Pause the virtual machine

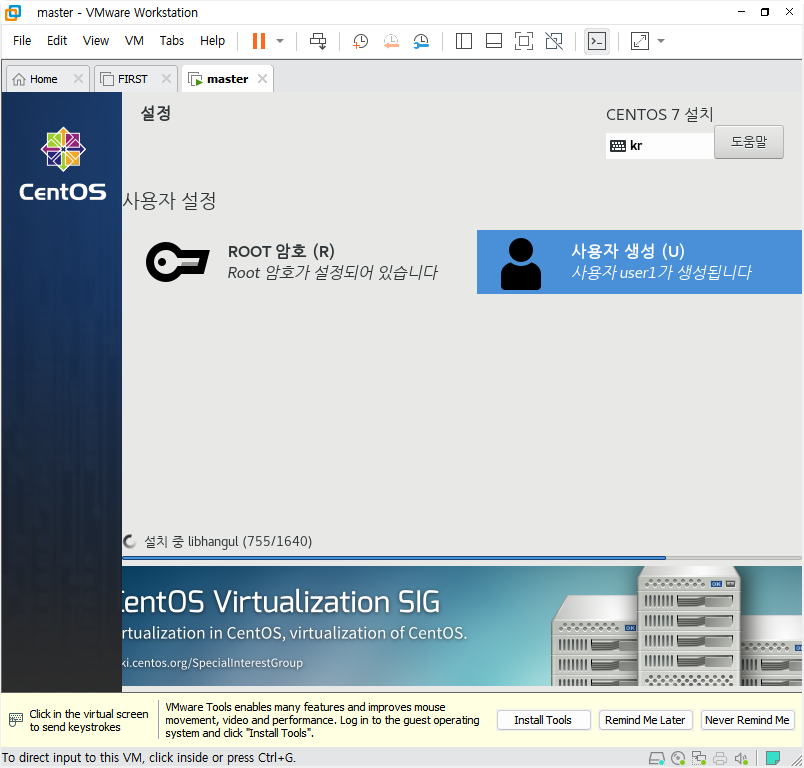coord(259,41)
